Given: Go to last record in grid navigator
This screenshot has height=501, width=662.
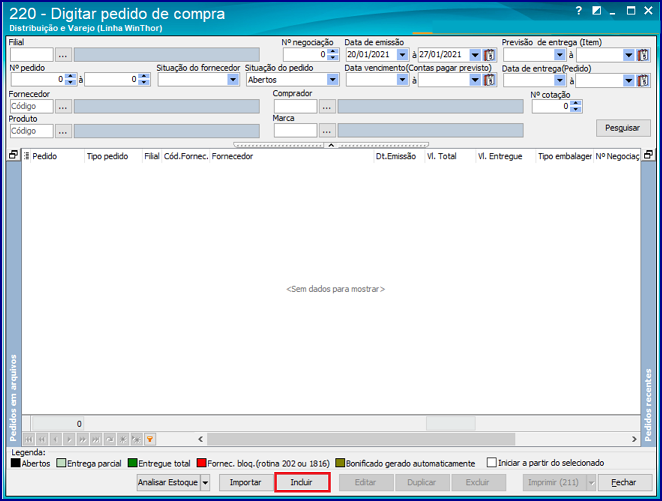Looking at the screenshot, I should [96, 439].
